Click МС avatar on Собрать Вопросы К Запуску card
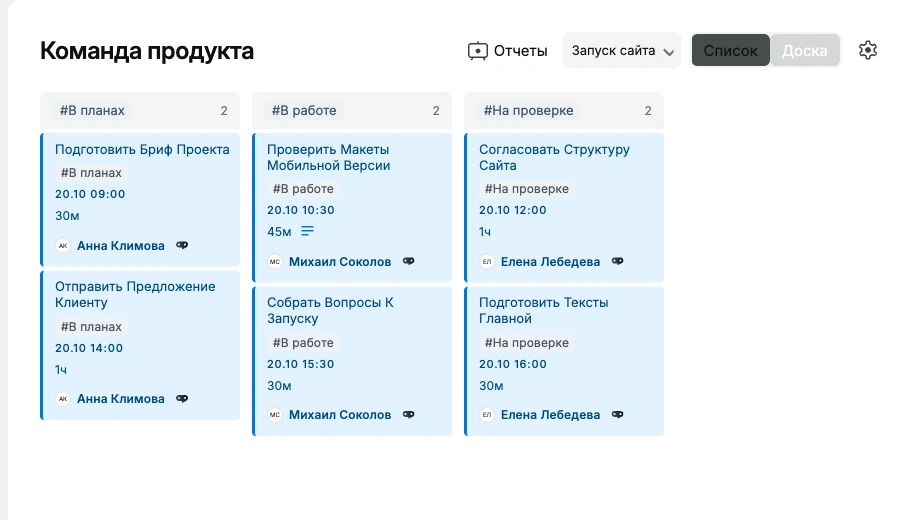The width and height of the screenshot is (912, 520). [275, 415]
